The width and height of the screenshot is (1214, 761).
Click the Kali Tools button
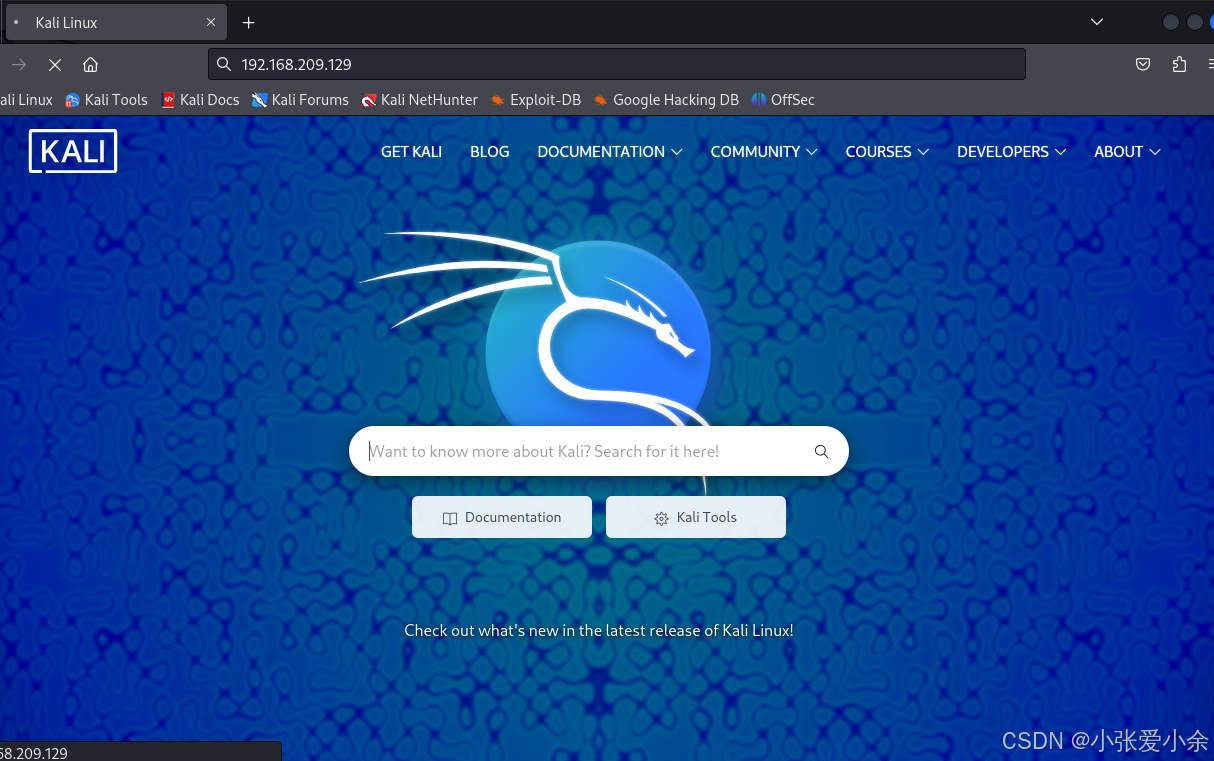(696, 517)
